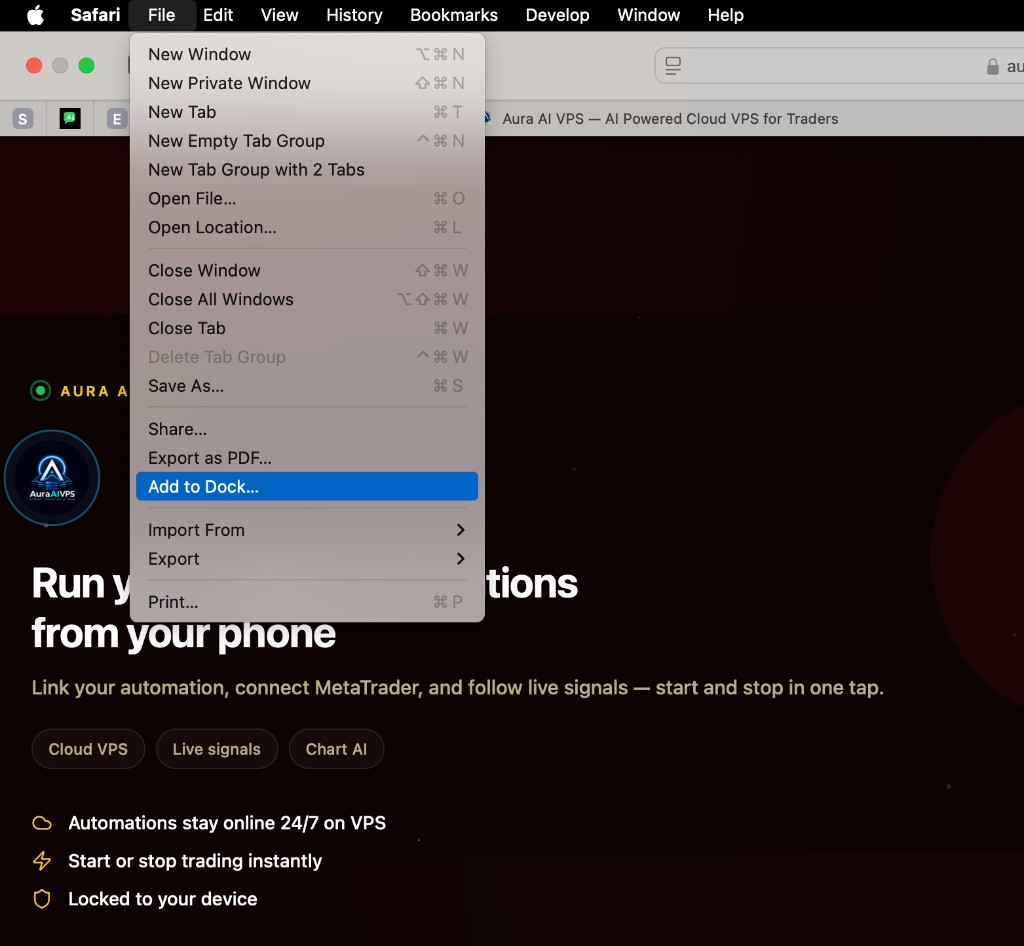Click 'Start or stop trading instantly' text
The image size is (1024, 946).
195,860
